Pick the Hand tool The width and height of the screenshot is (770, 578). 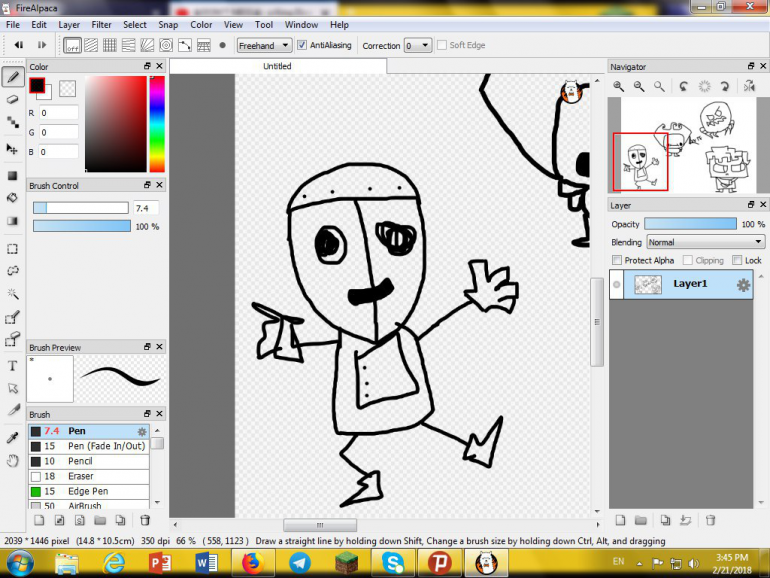[x=13, y=461]
